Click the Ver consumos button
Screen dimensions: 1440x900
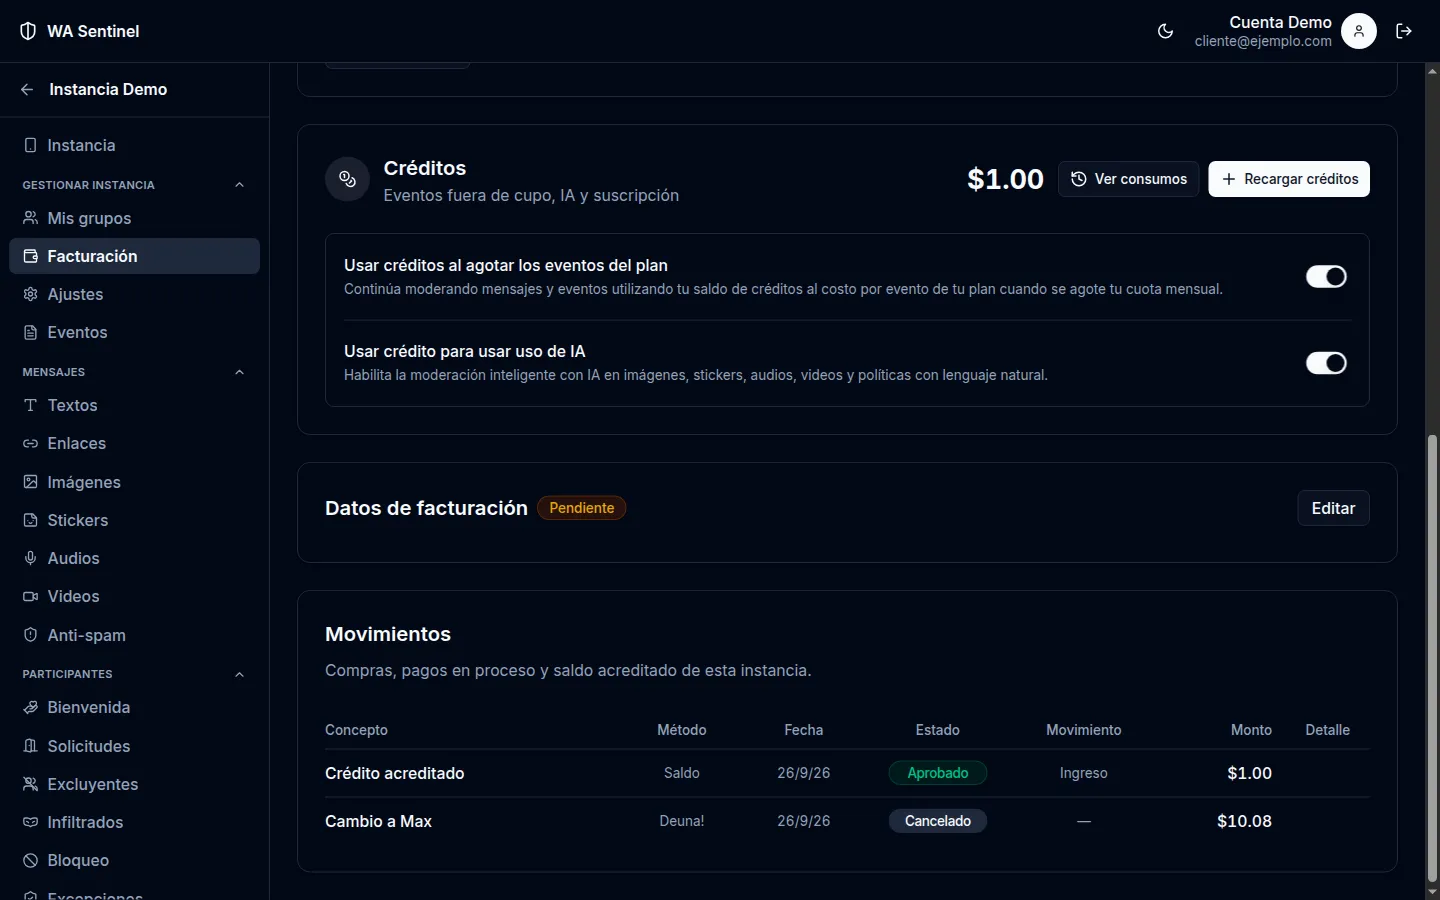[x=1128, y=179]
